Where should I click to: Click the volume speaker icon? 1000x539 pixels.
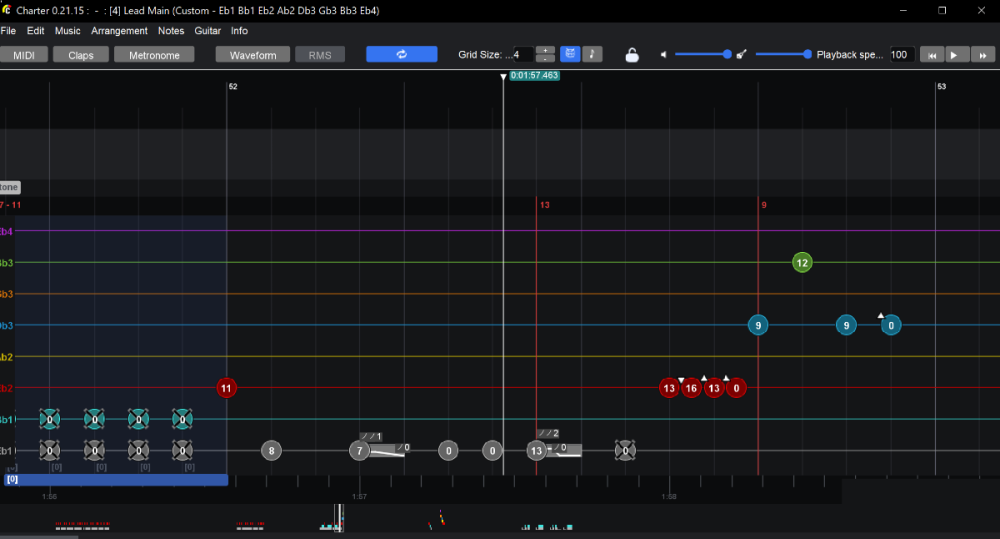(664, 54)
